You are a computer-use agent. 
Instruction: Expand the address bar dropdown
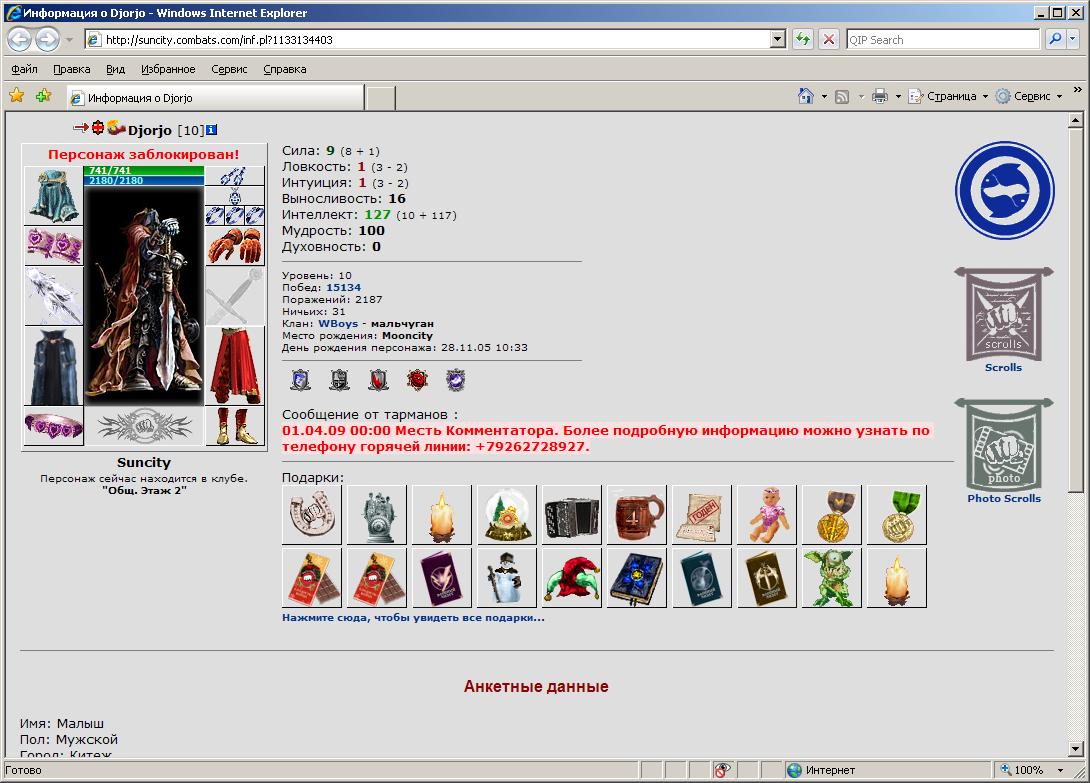pos(778,40)
